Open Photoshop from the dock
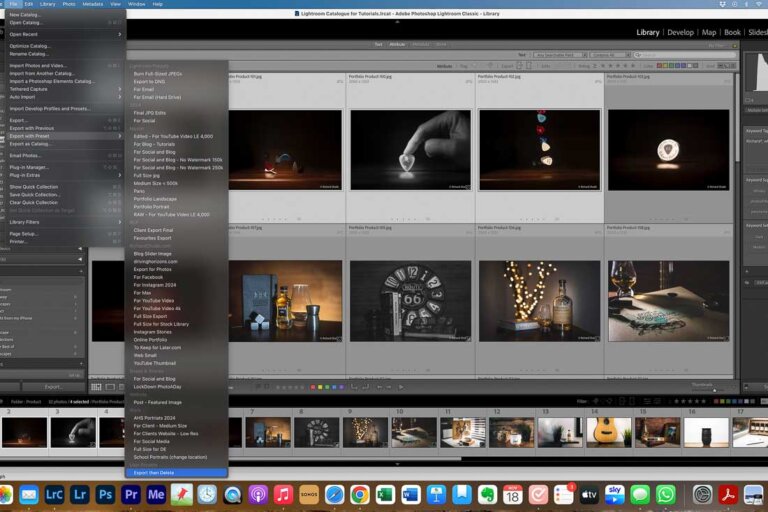Image resolution: width=768 pixels, height=512 pixels. pyautogui.click(x=105, y=495)
